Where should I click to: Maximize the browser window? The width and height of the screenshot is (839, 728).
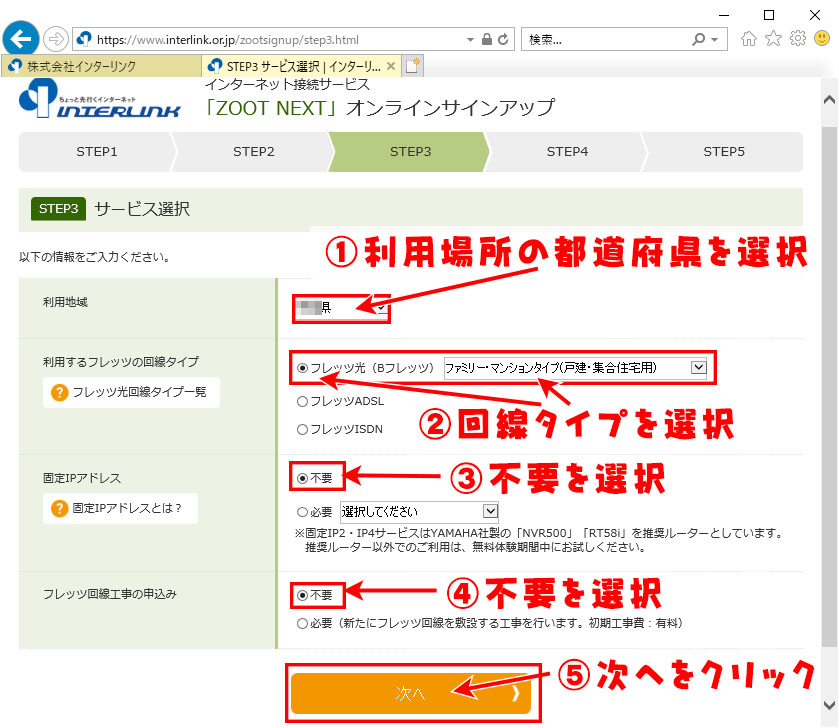pyautogui.click(x=769, y=15)
